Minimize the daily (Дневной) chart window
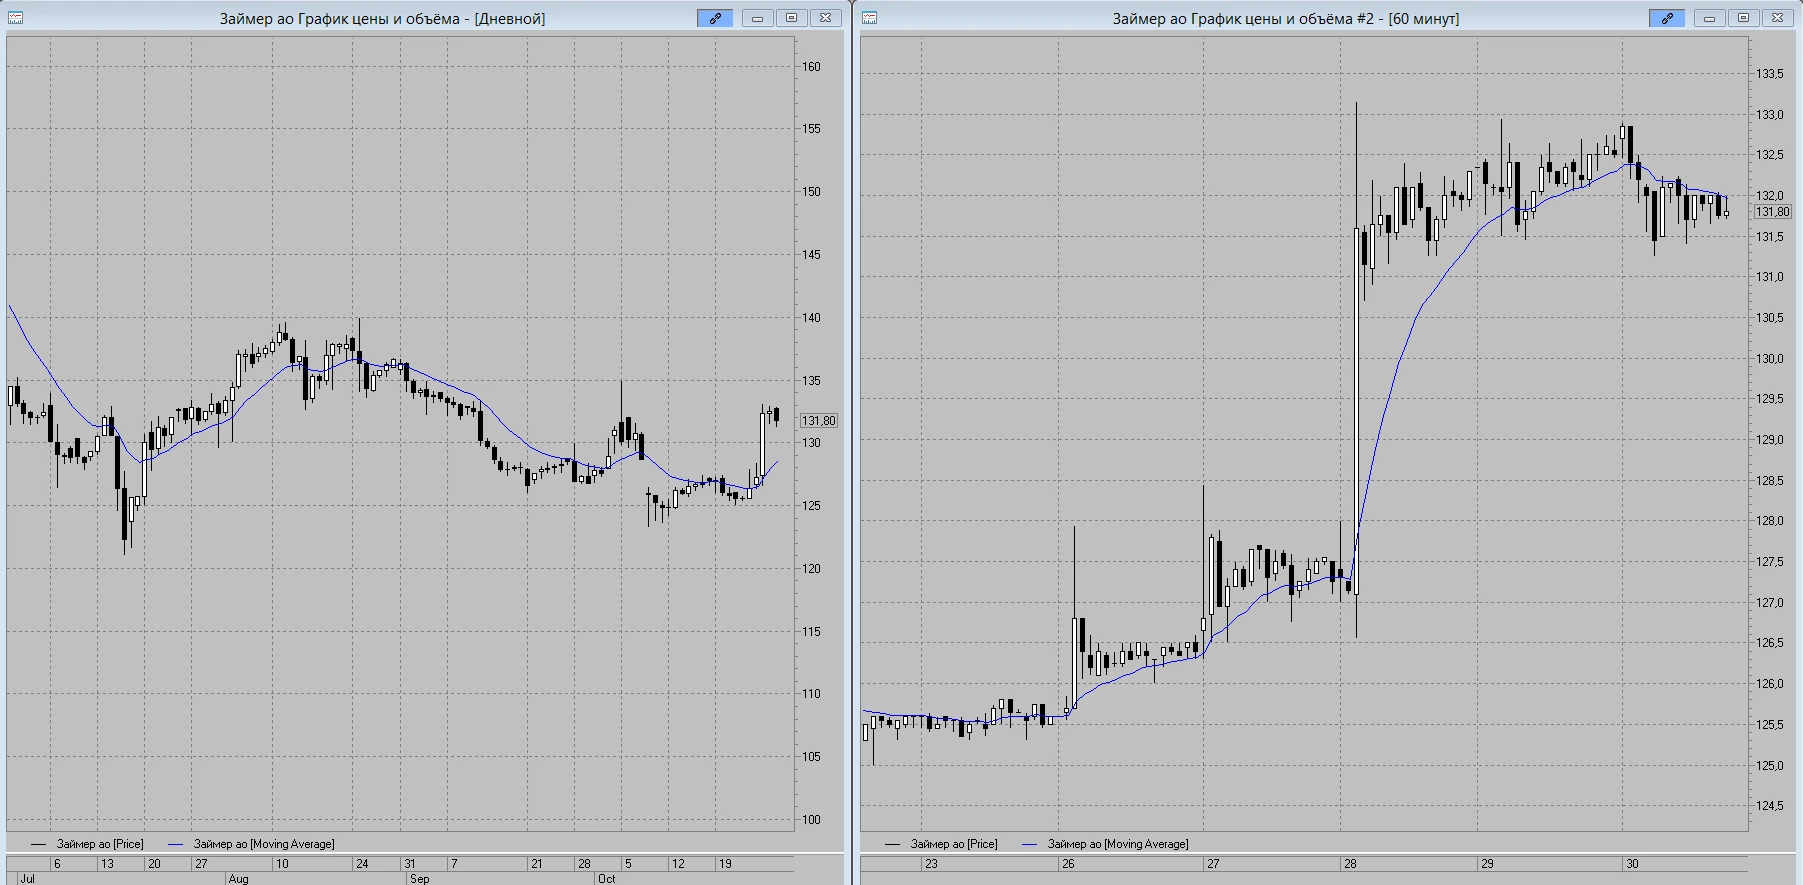The image size is (1803, 885). click(757, 18)
